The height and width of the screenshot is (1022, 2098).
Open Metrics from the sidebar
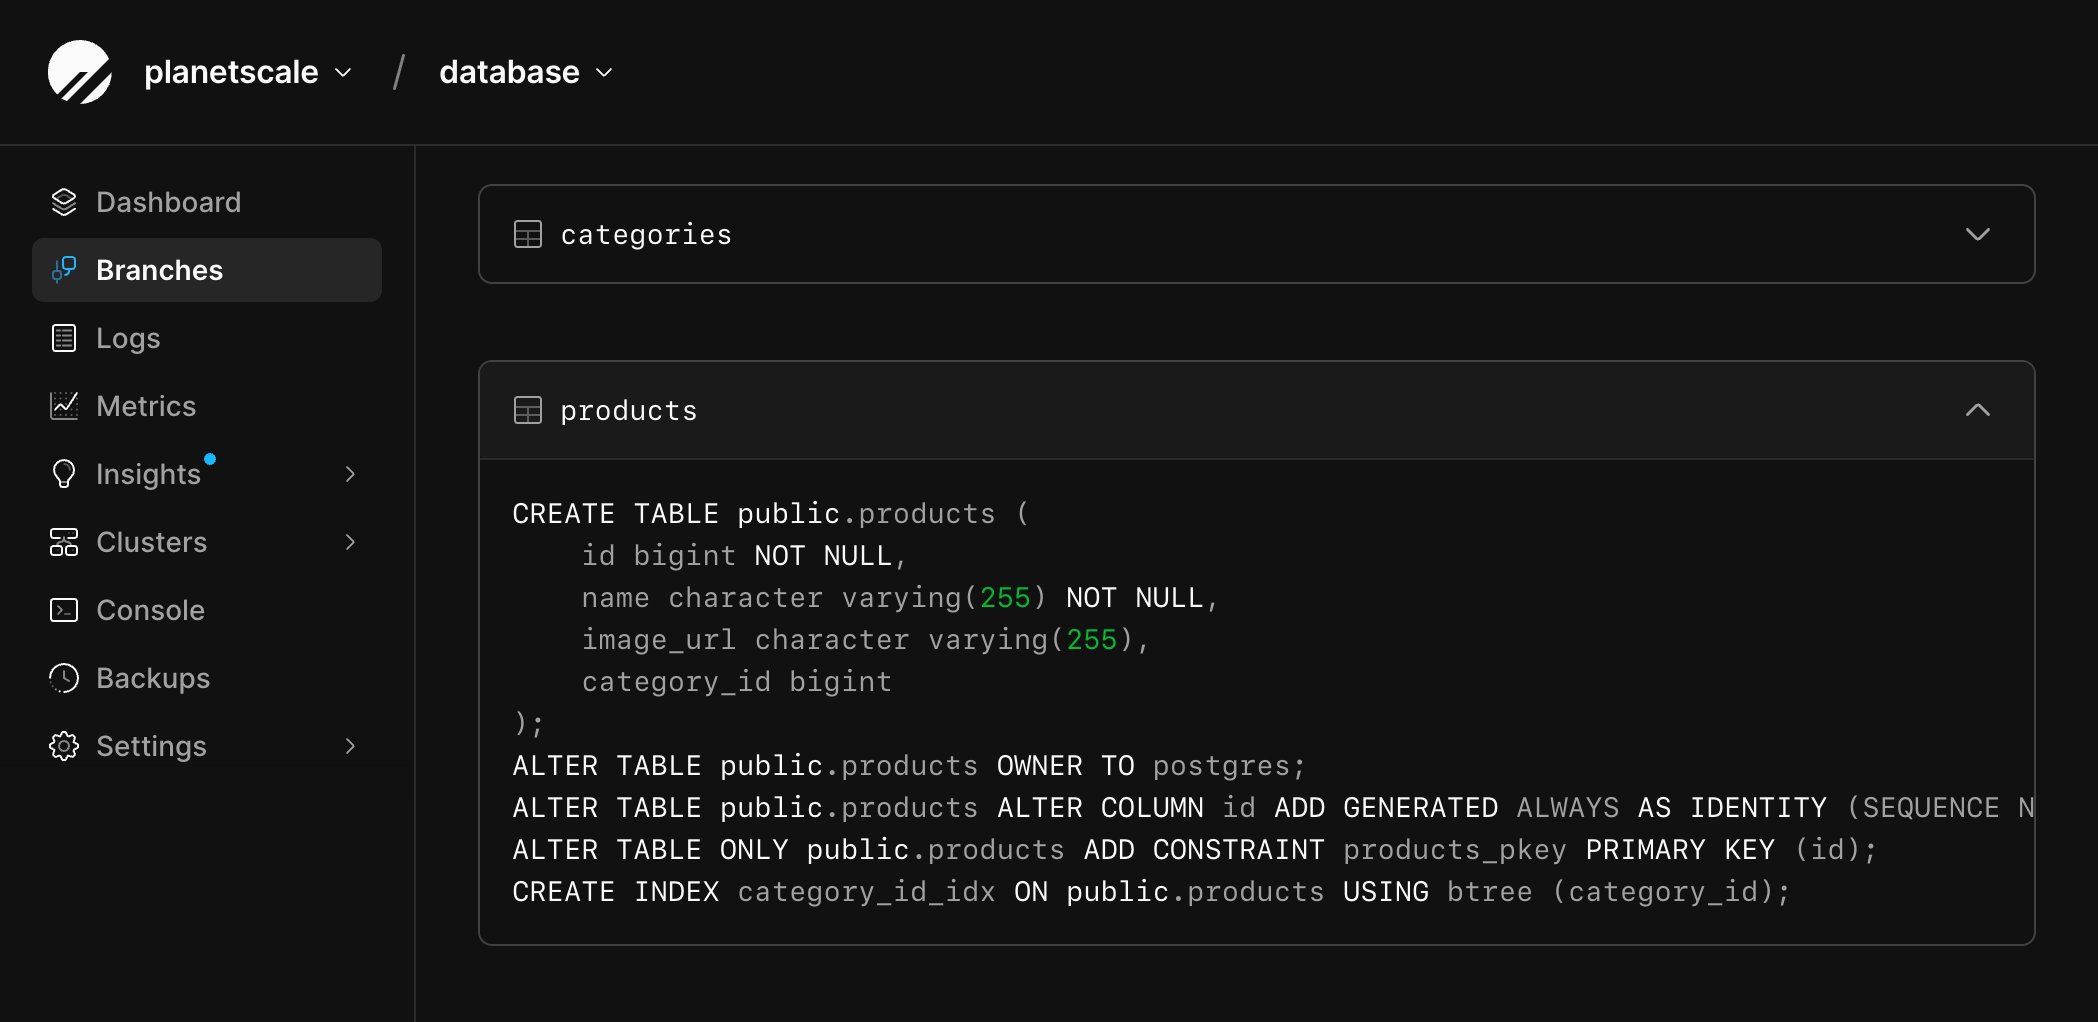(x=207, y=406)
